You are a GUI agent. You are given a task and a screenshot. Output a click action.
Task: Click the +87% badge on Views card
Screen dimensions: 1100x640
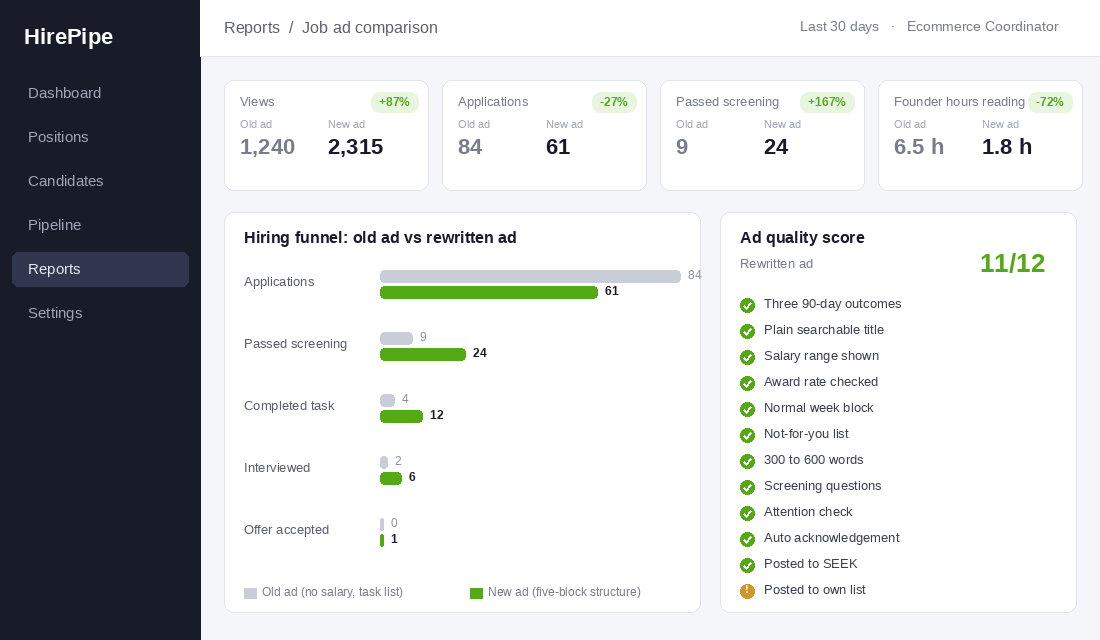[x=394, y=102]
